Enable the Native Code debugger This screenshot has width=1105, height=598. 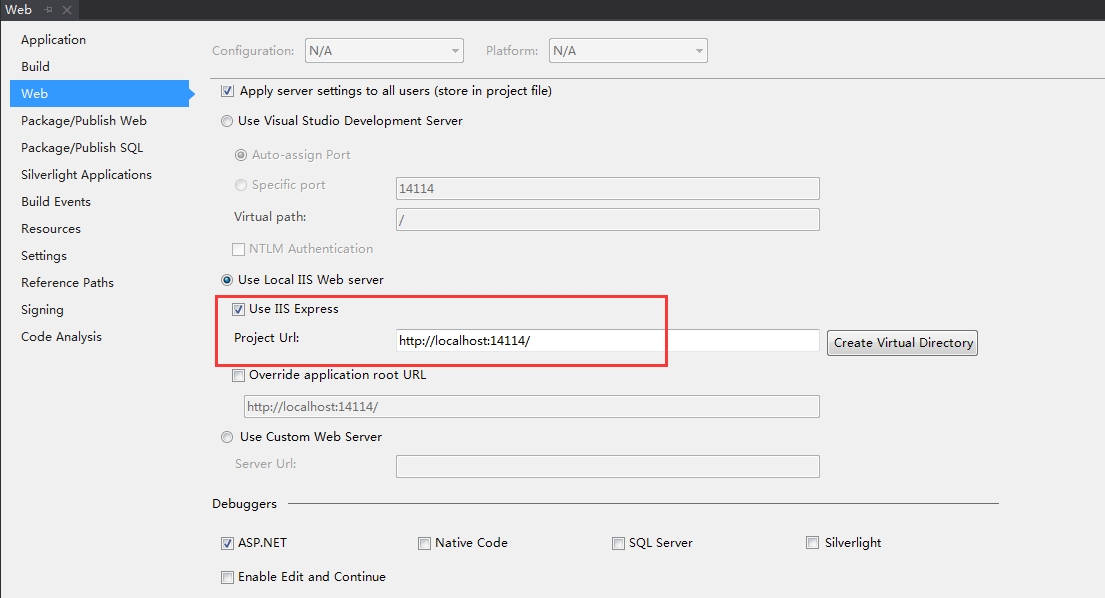(x=424, y=543)
